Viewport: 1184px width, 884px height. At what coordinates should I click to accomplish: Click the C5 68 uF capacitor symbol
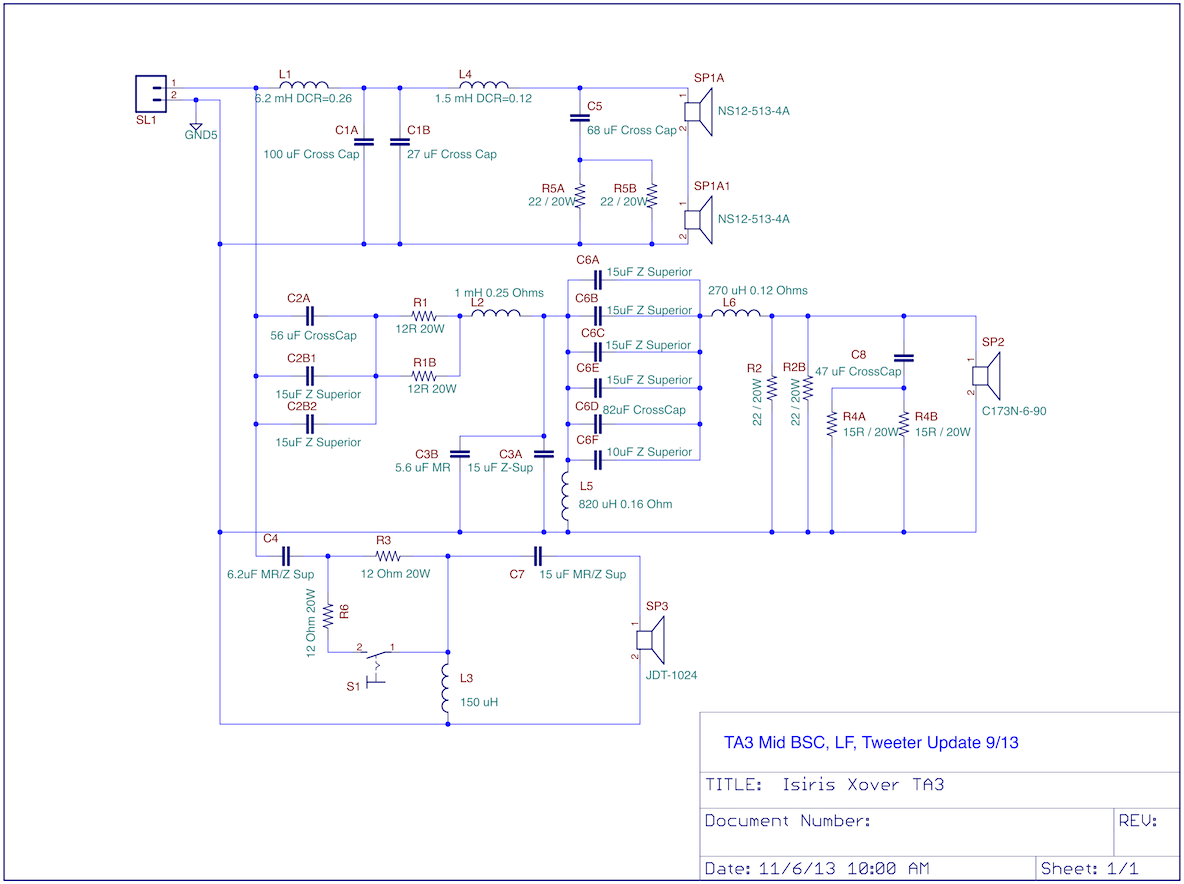coord(579,118)
